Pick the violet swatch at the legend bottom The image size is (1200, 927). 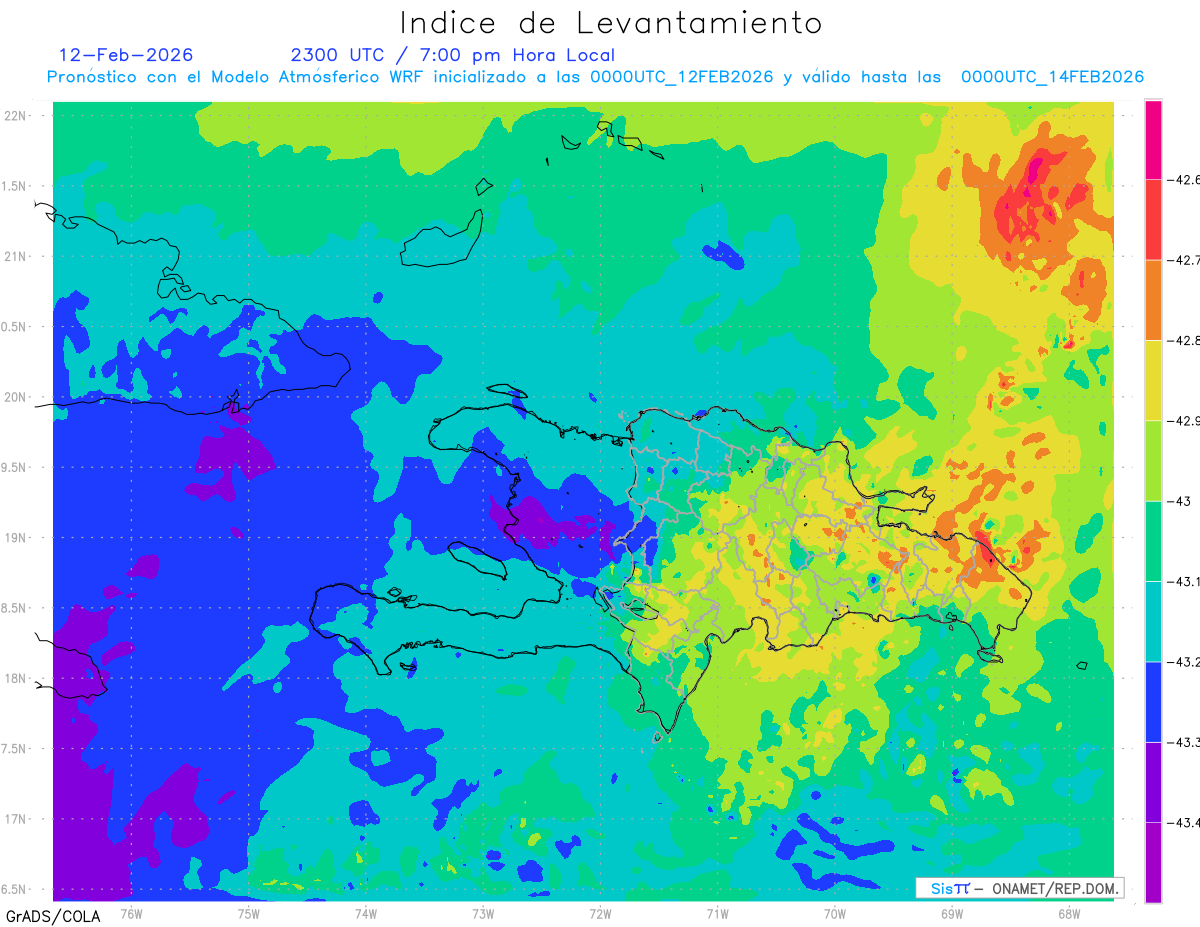(x=1153, y=862)
